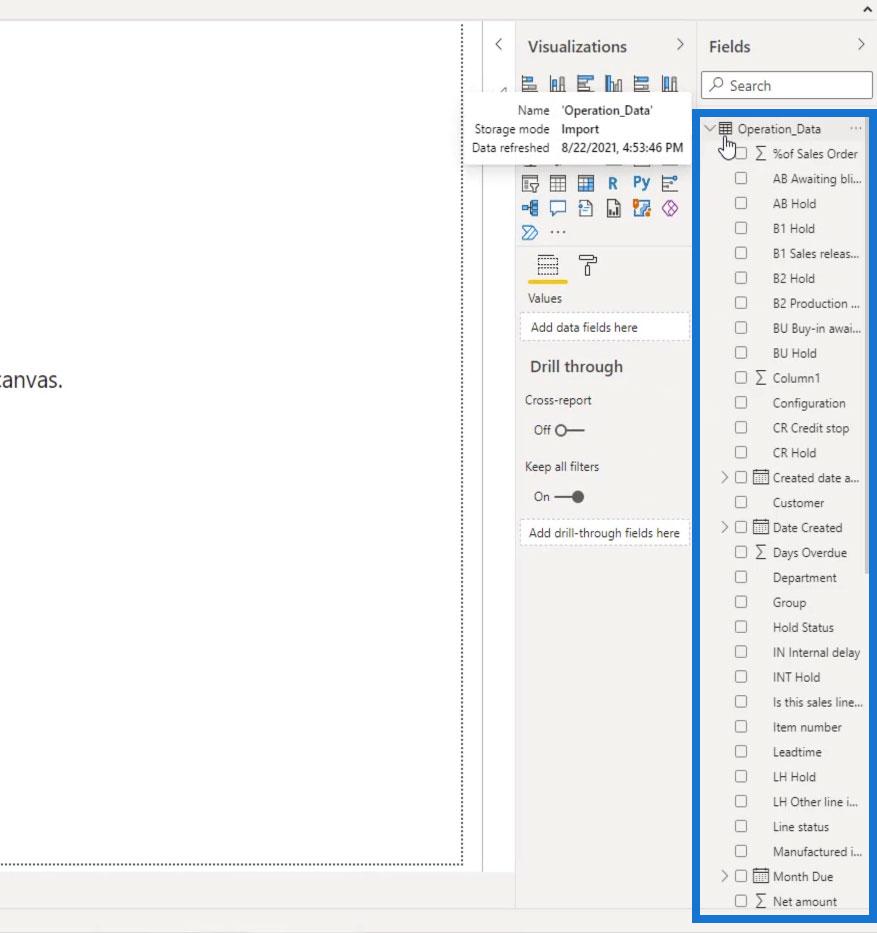
Task: Add a Python visual
Action: (641, 183)
